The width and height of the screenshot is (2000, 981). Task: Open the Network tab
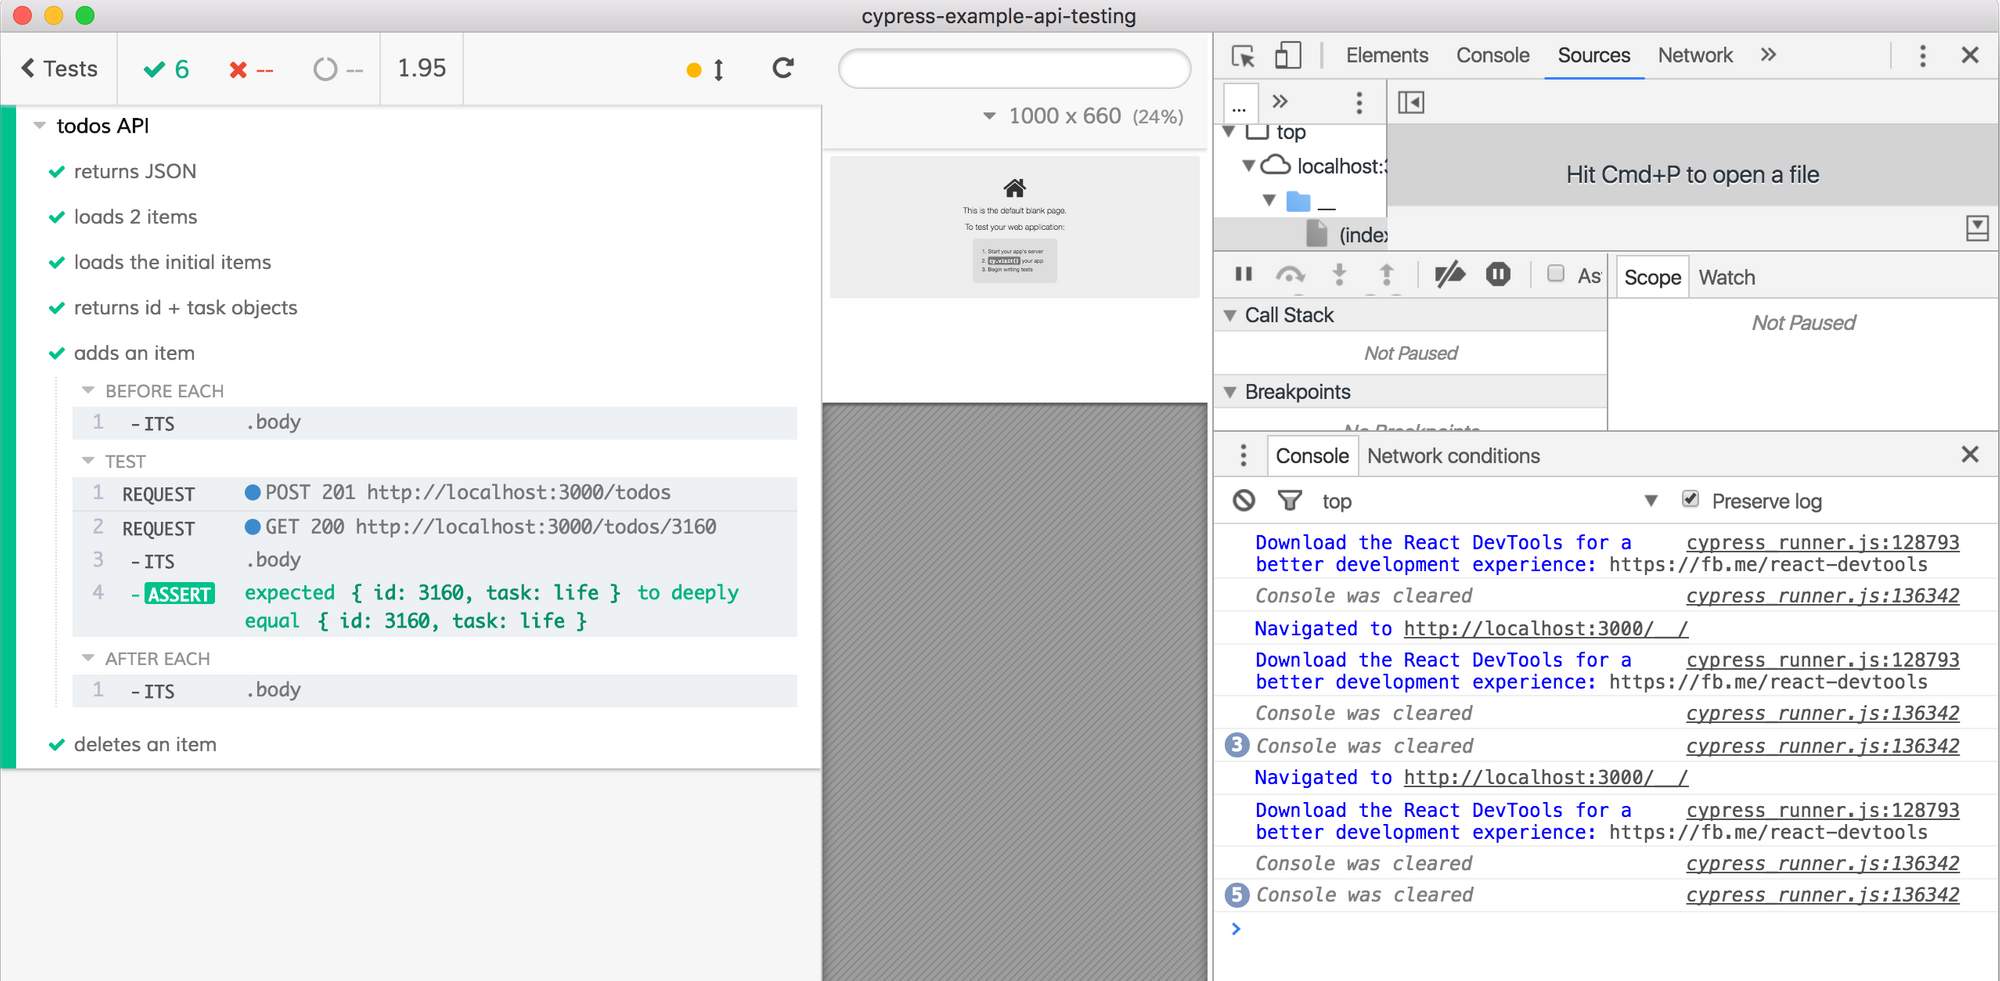pos(1695,55)
